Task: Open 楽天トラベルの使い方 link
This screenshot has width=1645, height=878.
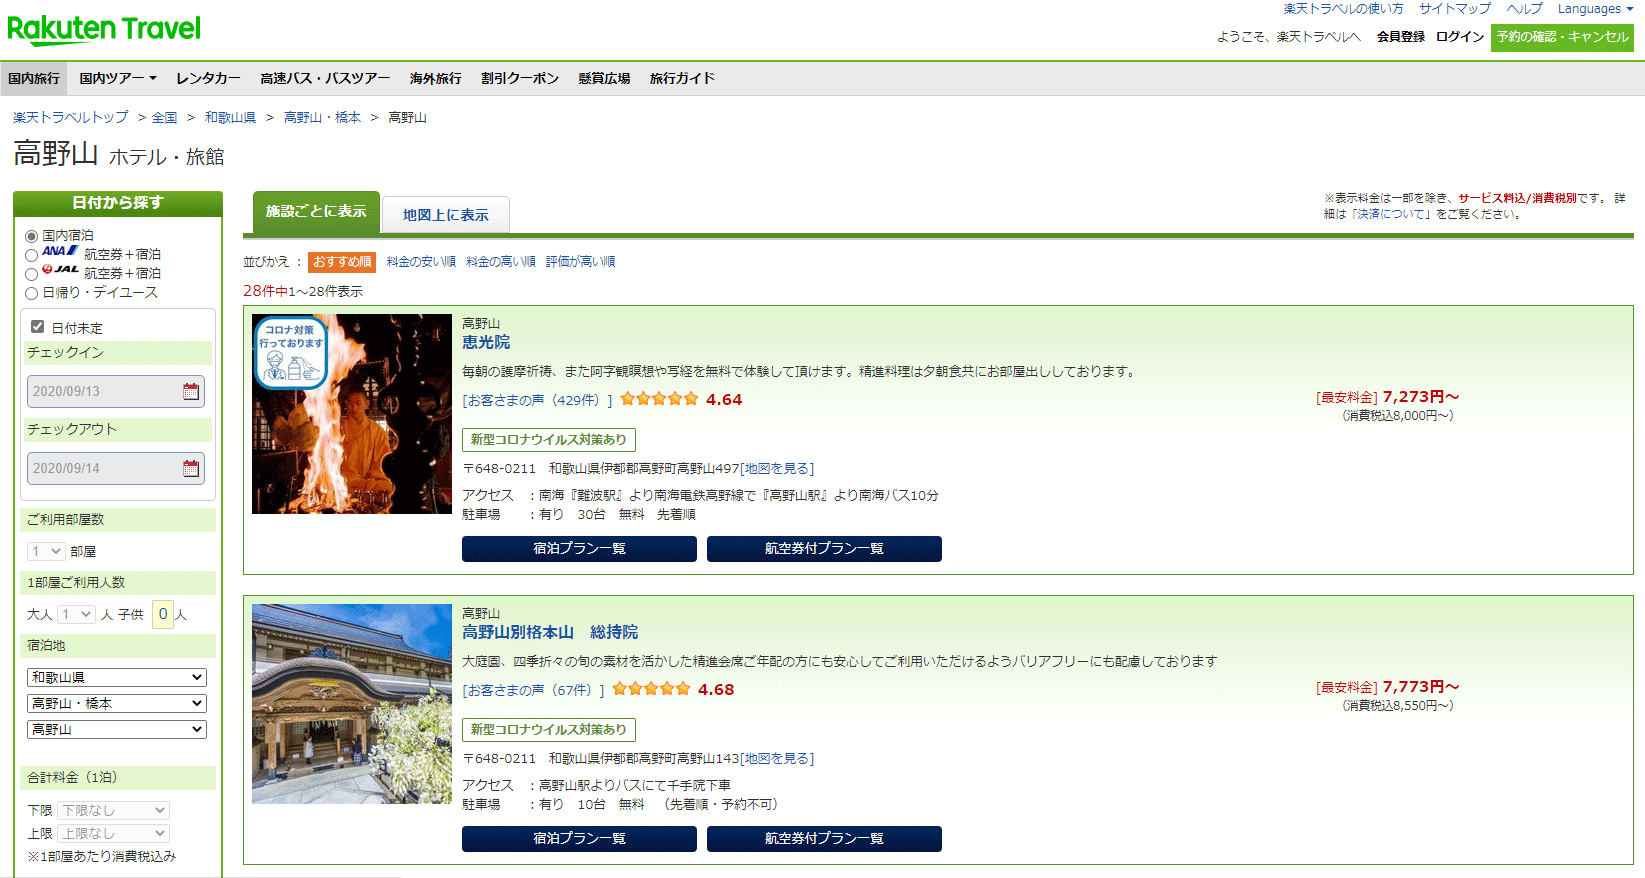Action: pyautogui.click(x=1343, y=9)
